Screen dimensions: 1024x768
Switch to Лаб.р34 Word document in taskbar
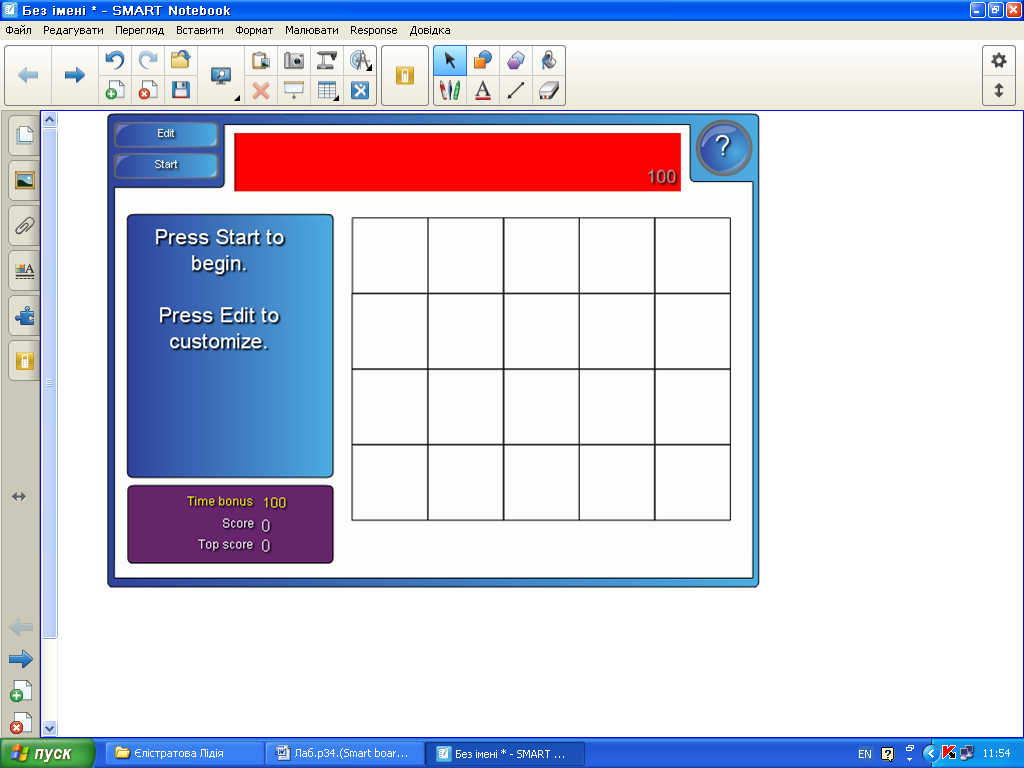pyautogui.click(x=345, y=754)
